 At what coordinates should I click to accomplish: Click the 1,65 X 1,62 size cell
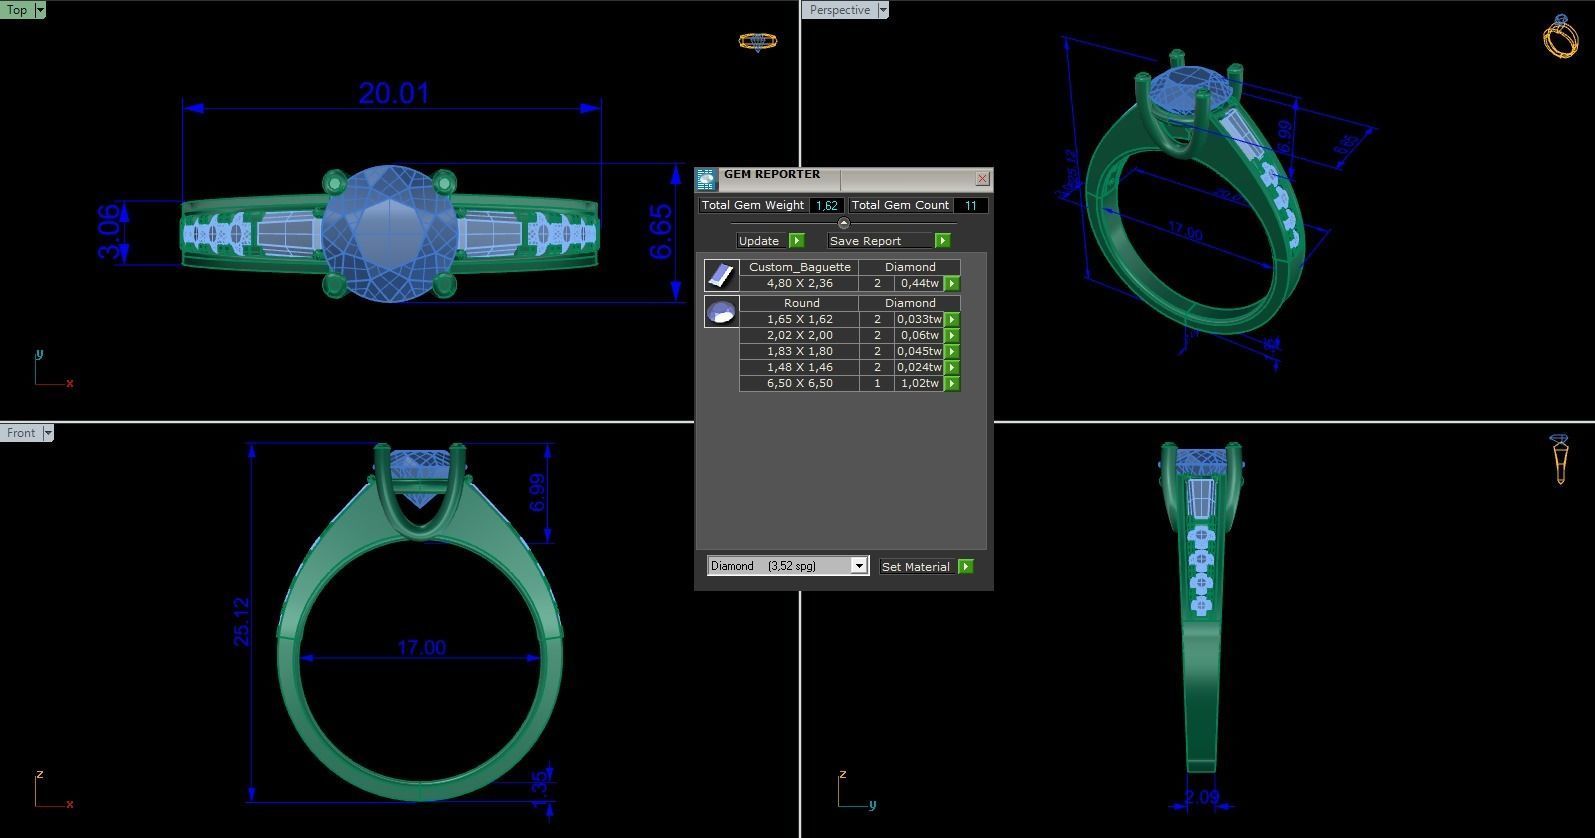pos(799,319)
